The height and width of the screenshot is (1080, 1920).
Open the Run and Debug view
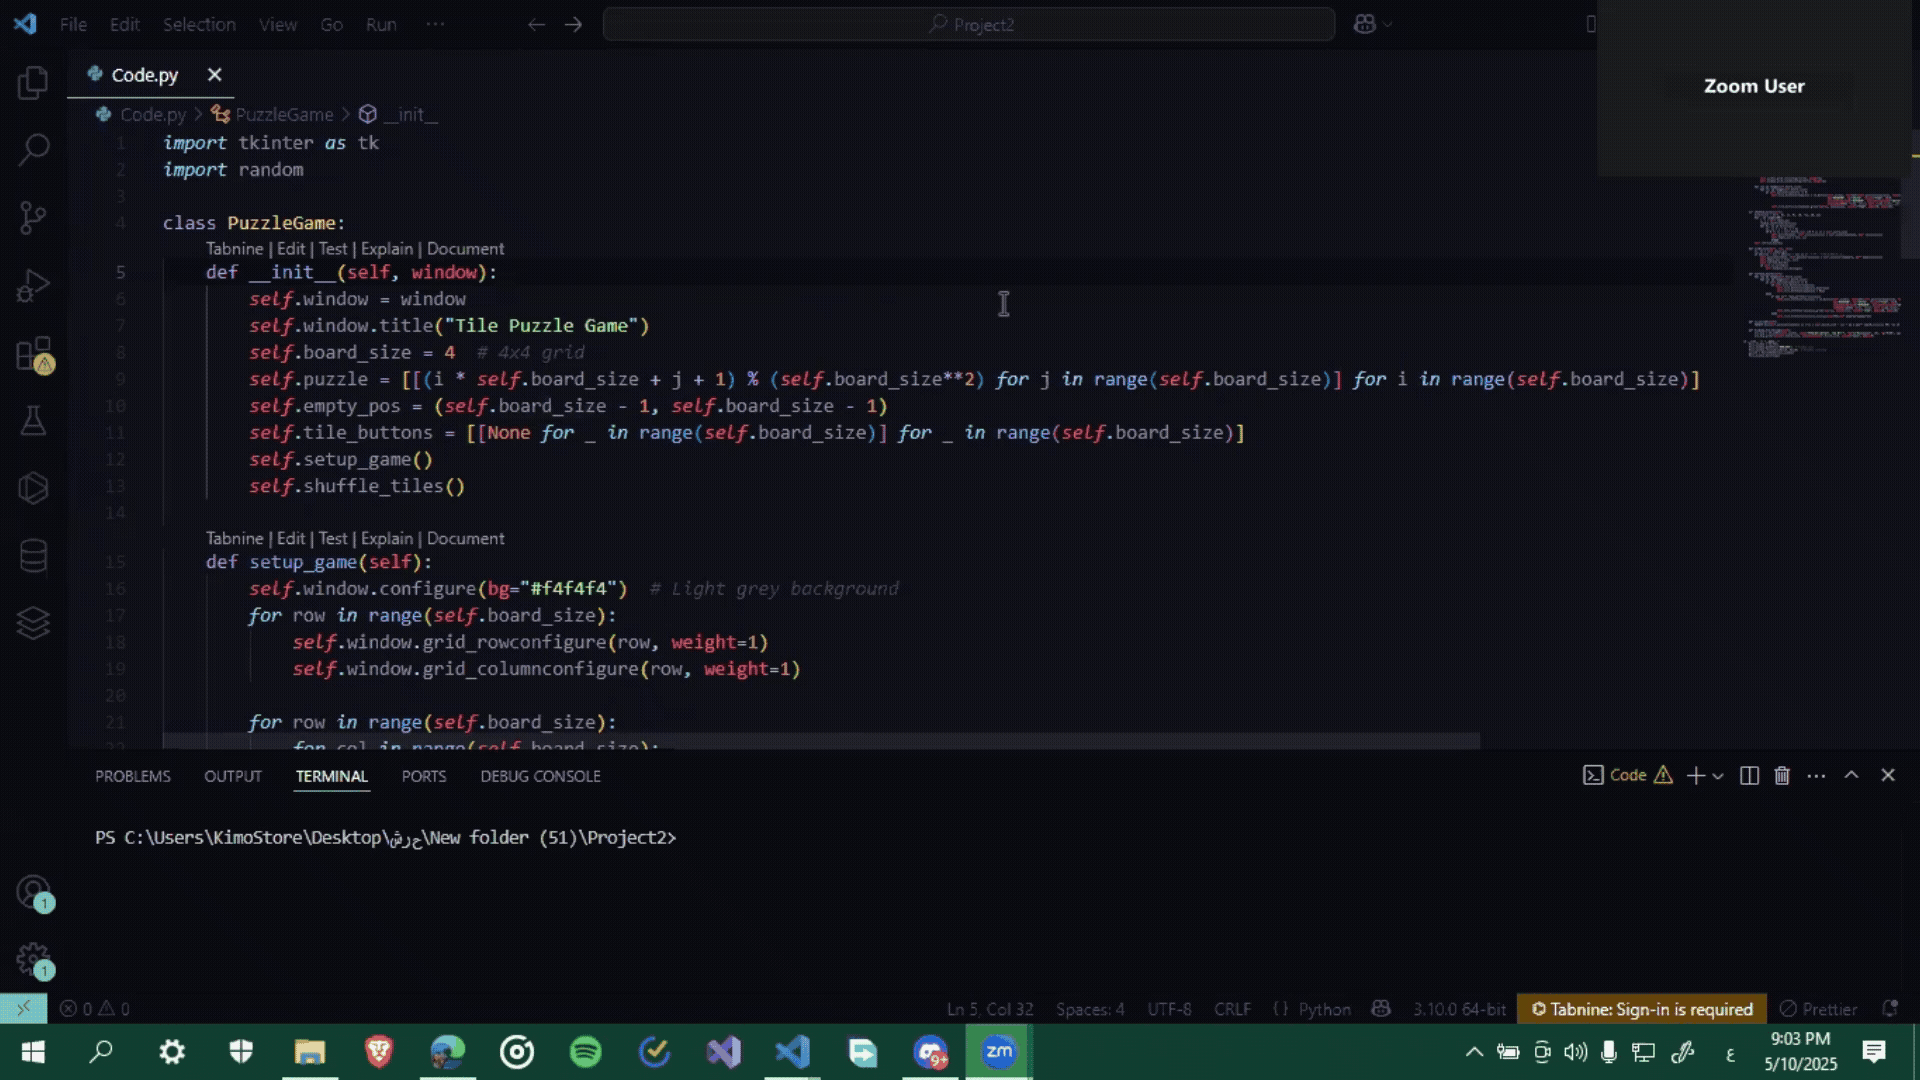click(x=33, y=286)
